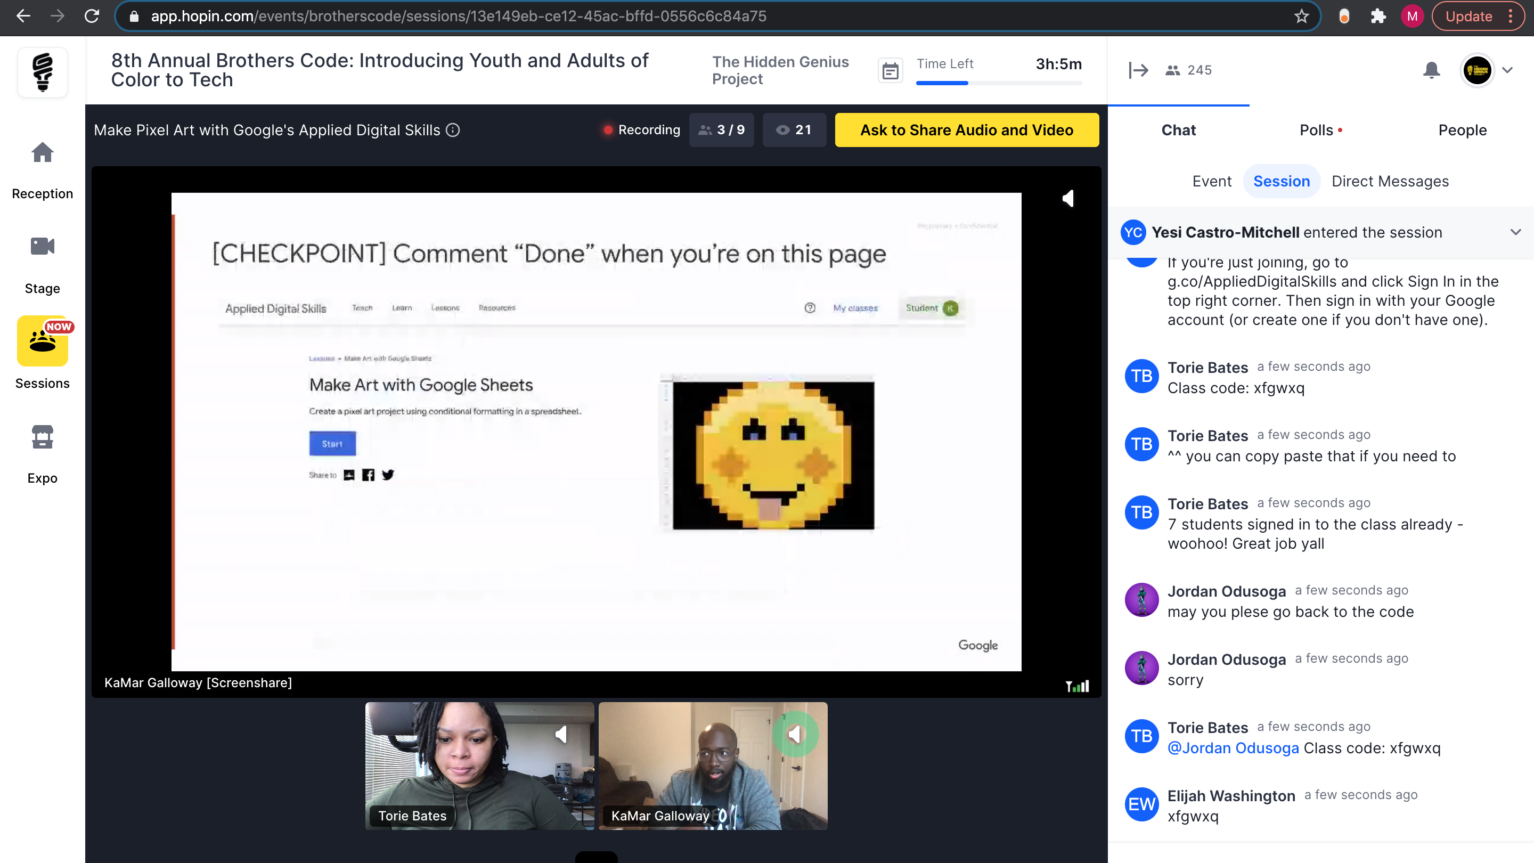Collapse the side panel arrow icon

click(x=1138, y=70)
